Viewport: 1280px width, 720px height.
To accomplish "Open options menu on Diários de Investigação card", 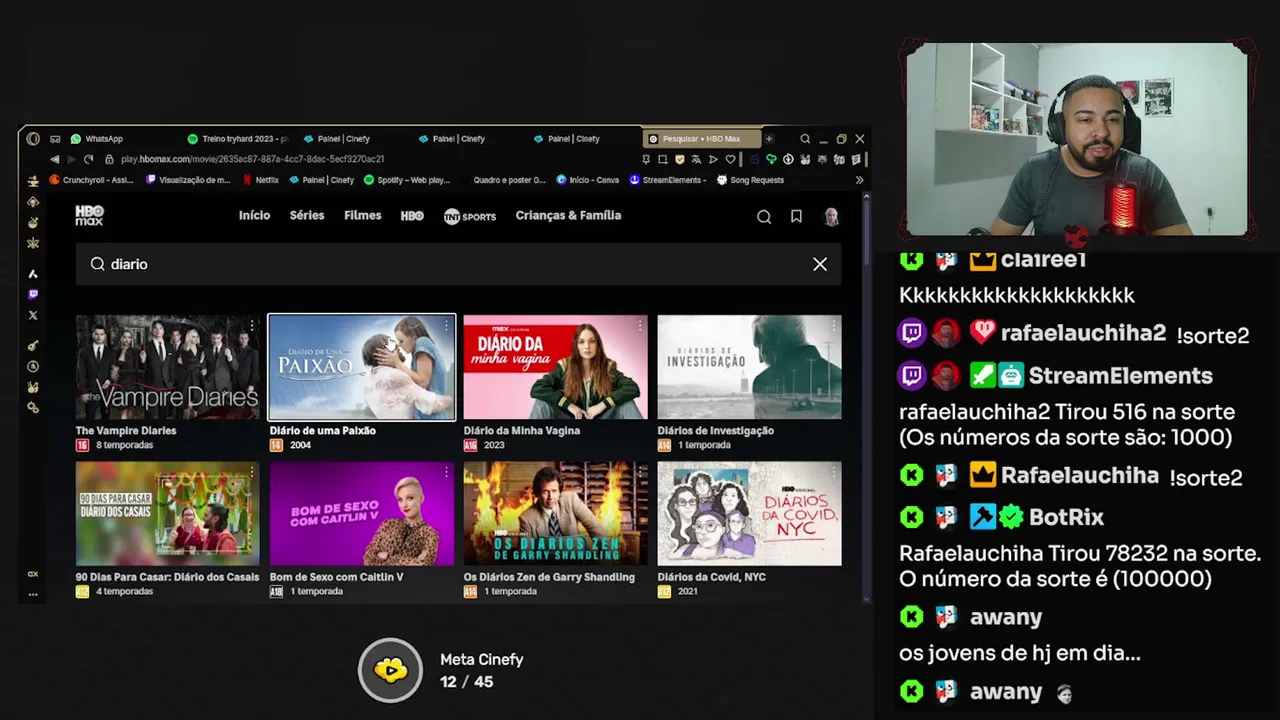I will pyautogui.click(x=834, y=326).
